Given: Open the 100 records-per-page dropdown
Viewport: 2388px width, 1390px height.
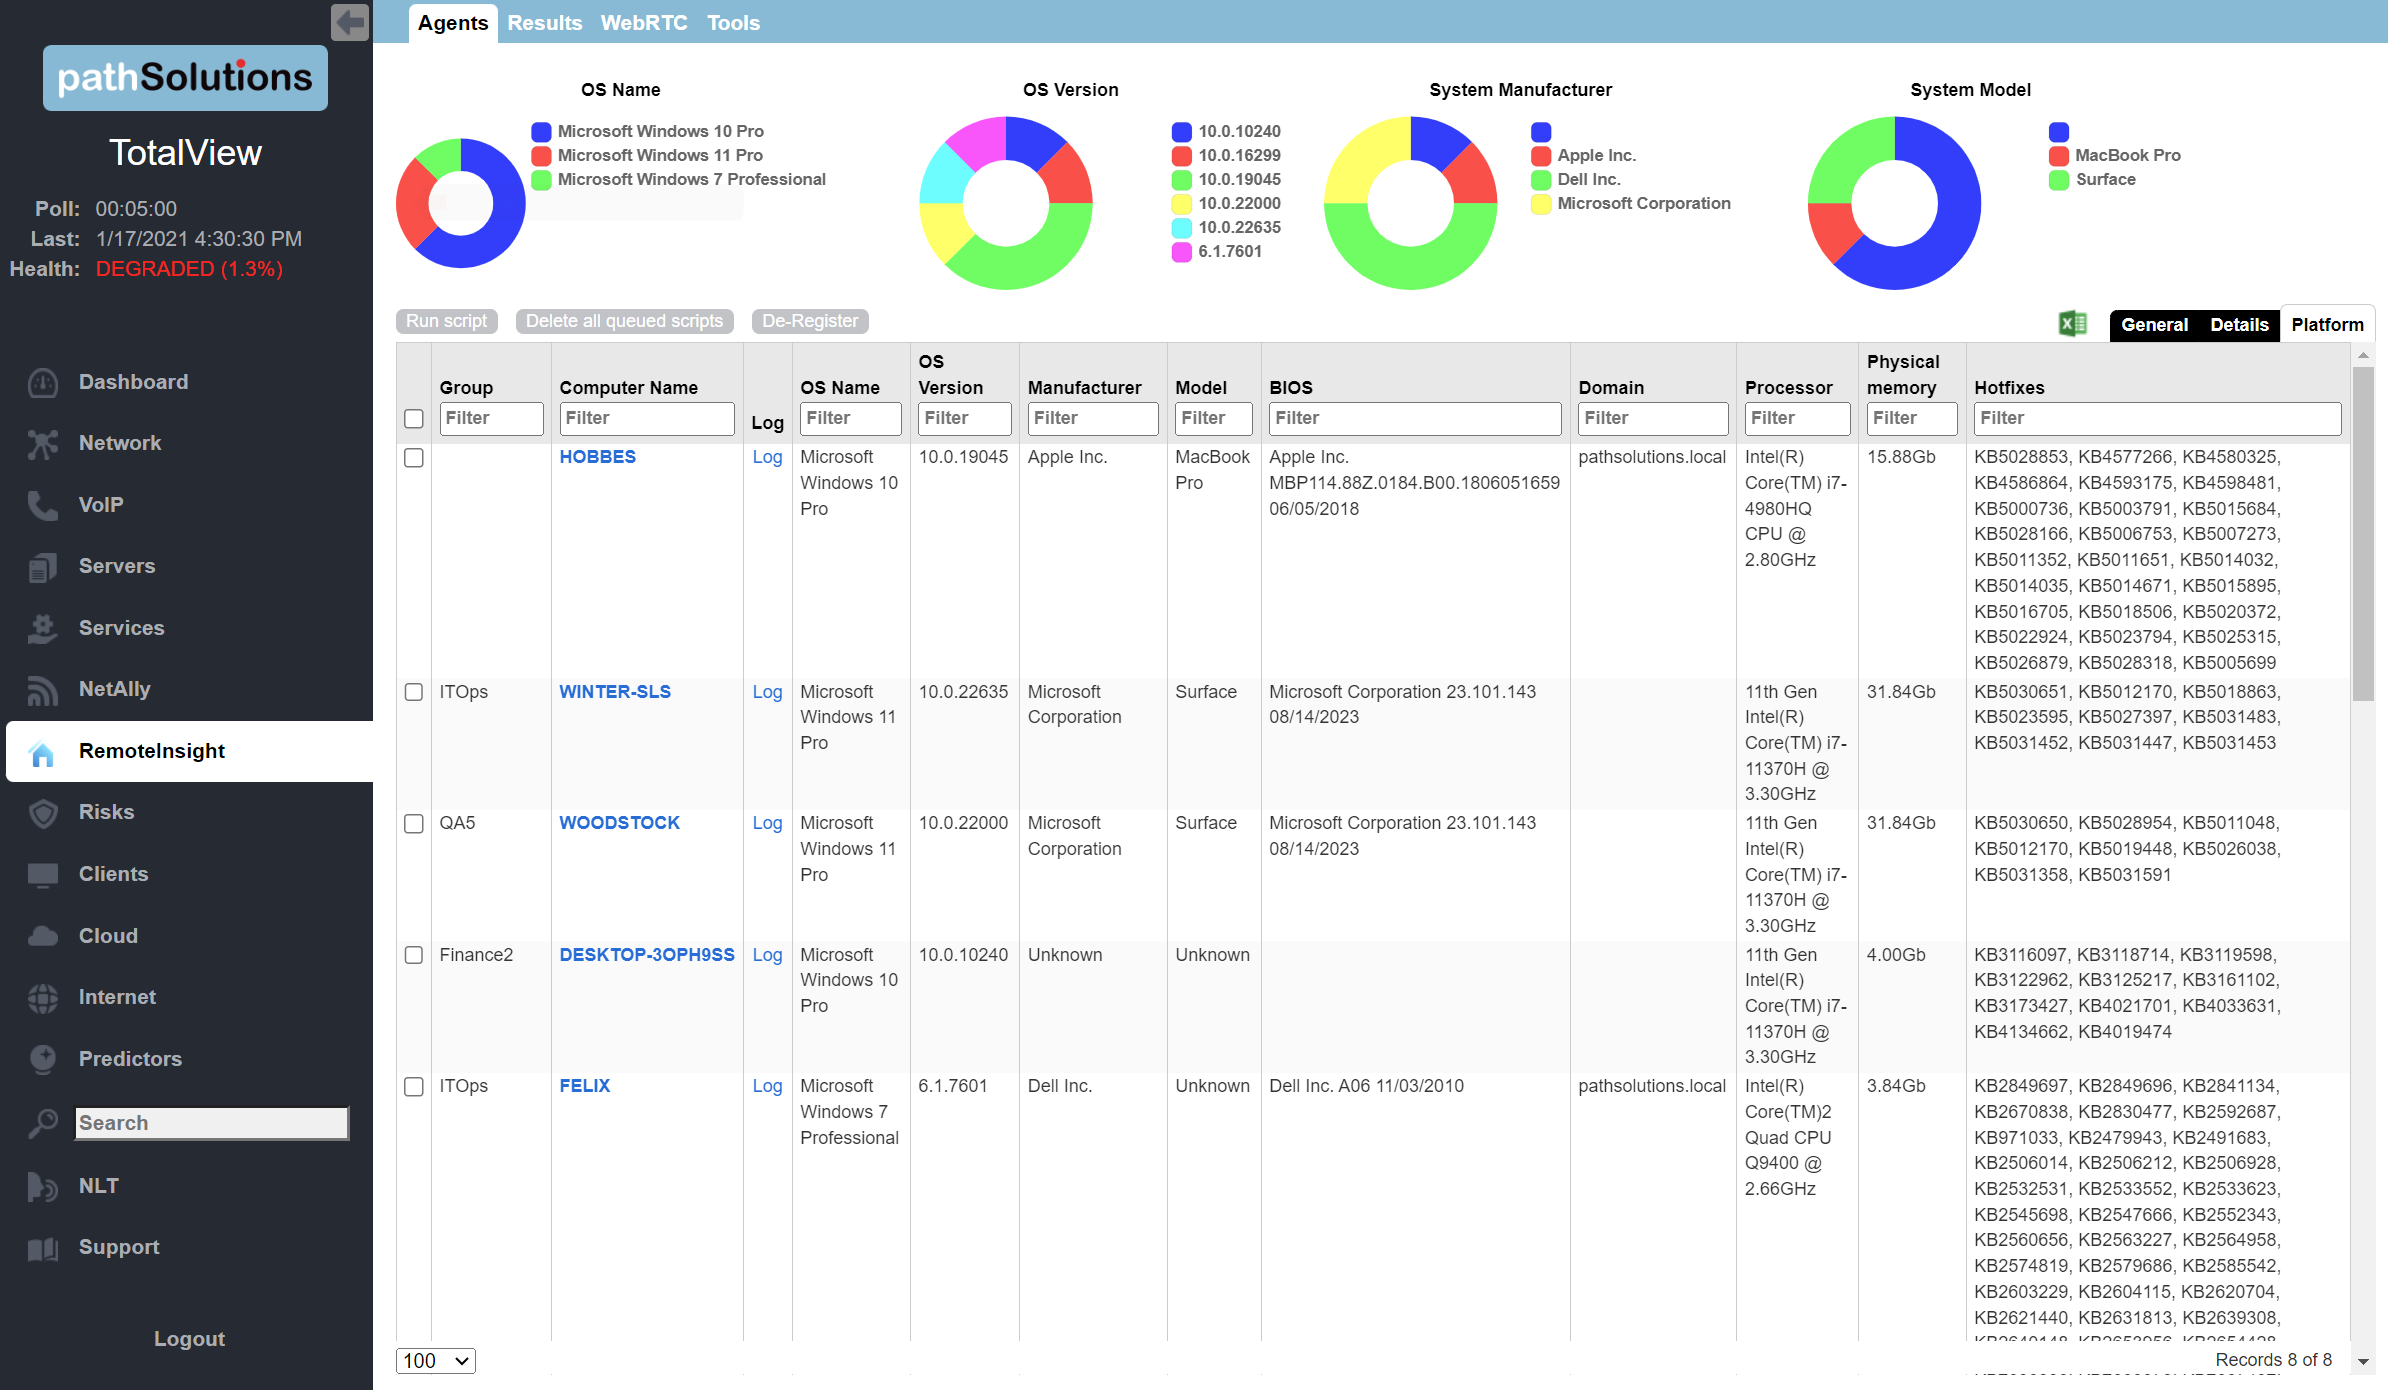Looking at the screenshot, I should click(x=436, y=1361).
